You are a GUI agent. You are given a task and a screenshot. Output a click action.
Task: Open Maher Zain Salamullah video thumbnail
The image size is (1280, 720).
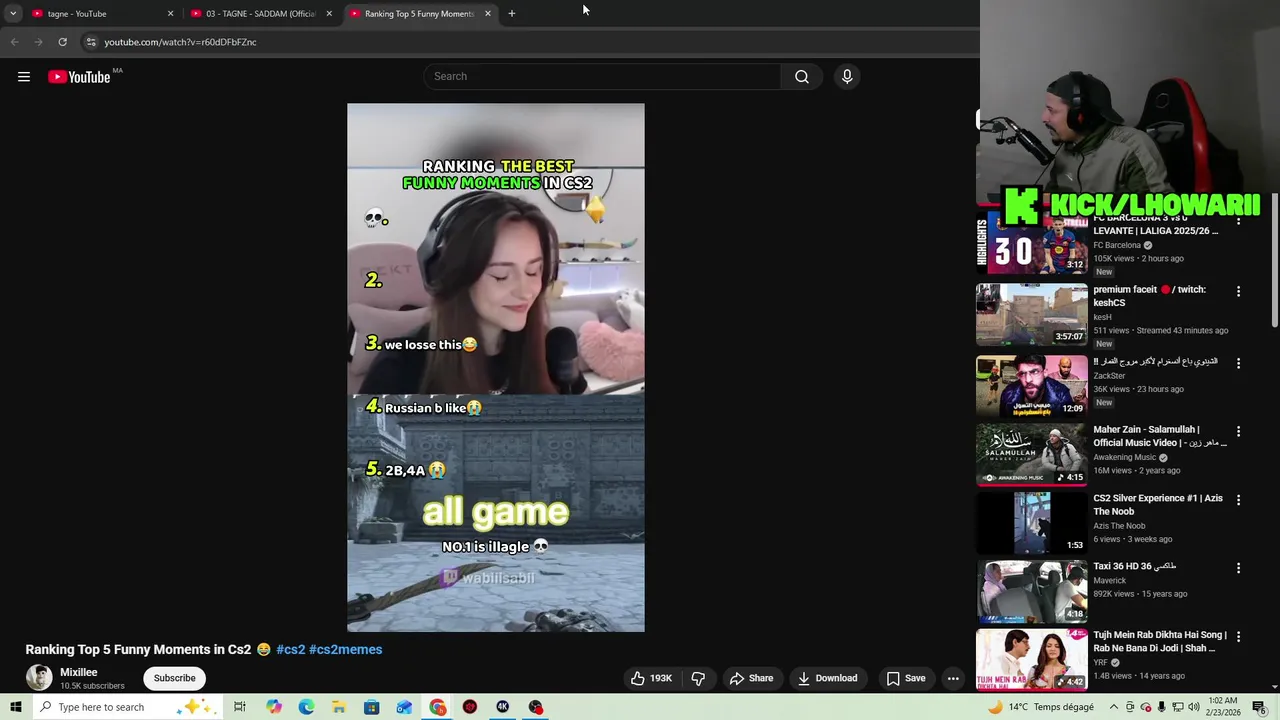(1032, 454)
